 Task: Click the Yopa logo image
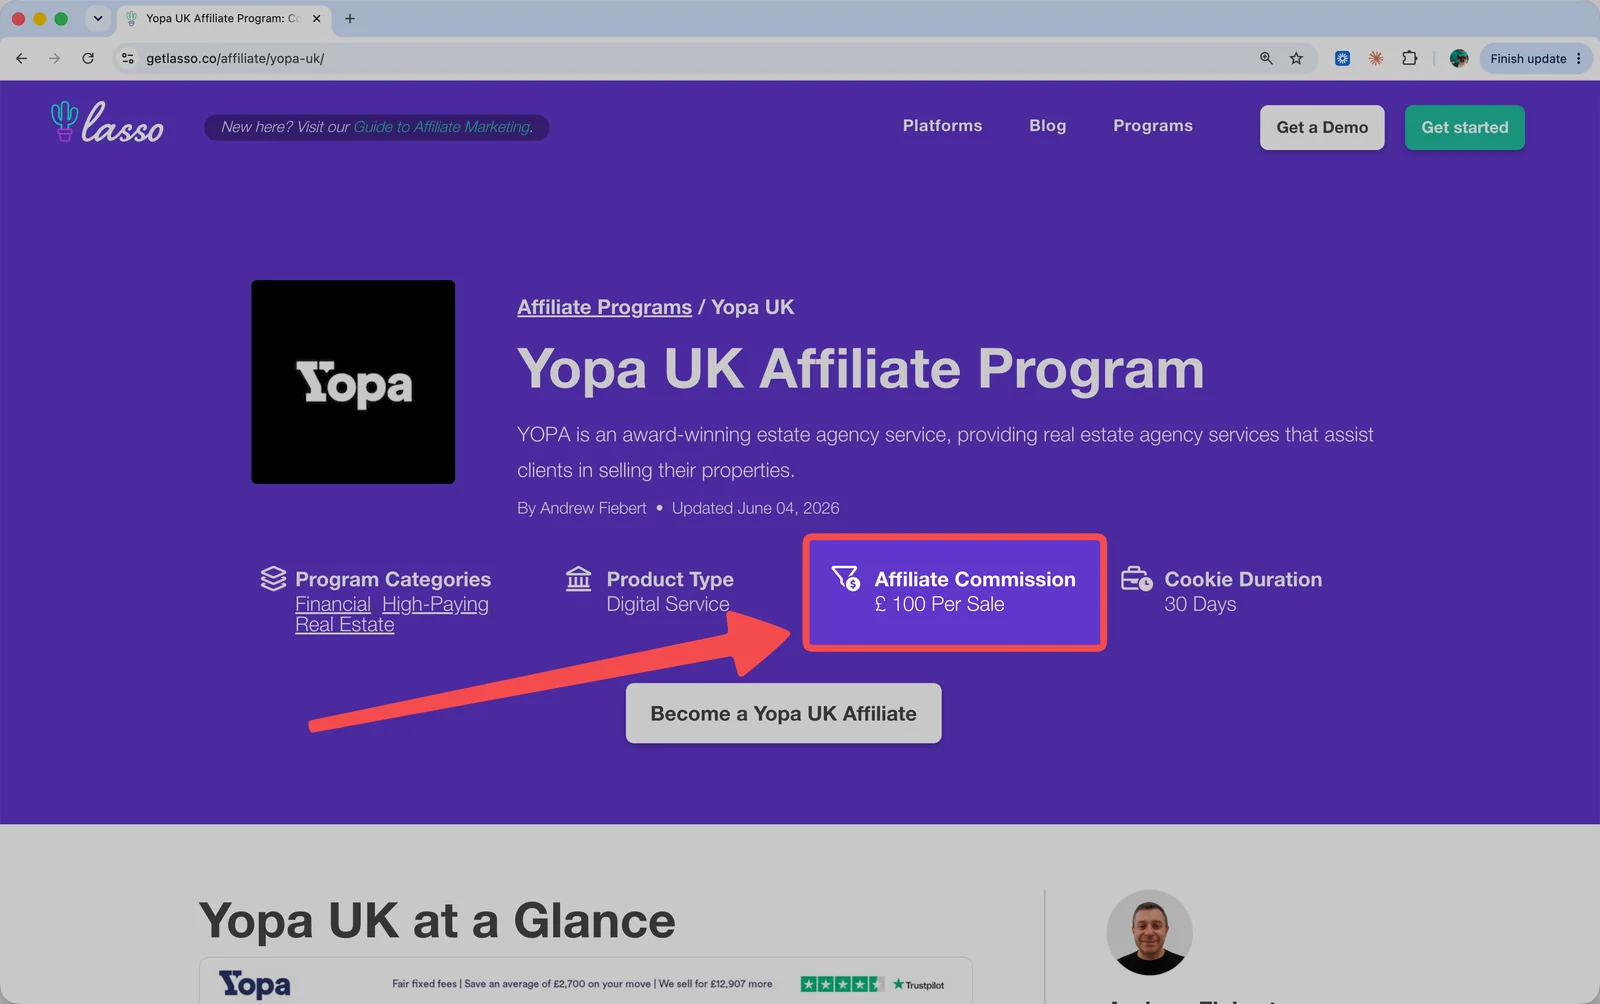(x=353, y=382)
